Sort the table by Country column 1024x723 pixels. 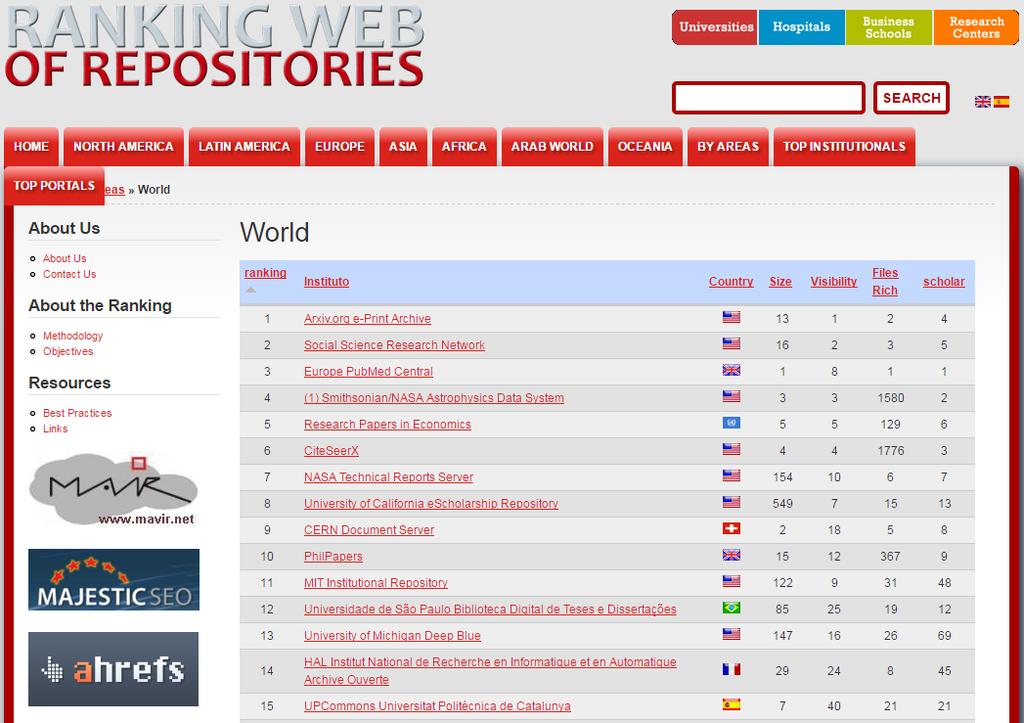[731, 281]
